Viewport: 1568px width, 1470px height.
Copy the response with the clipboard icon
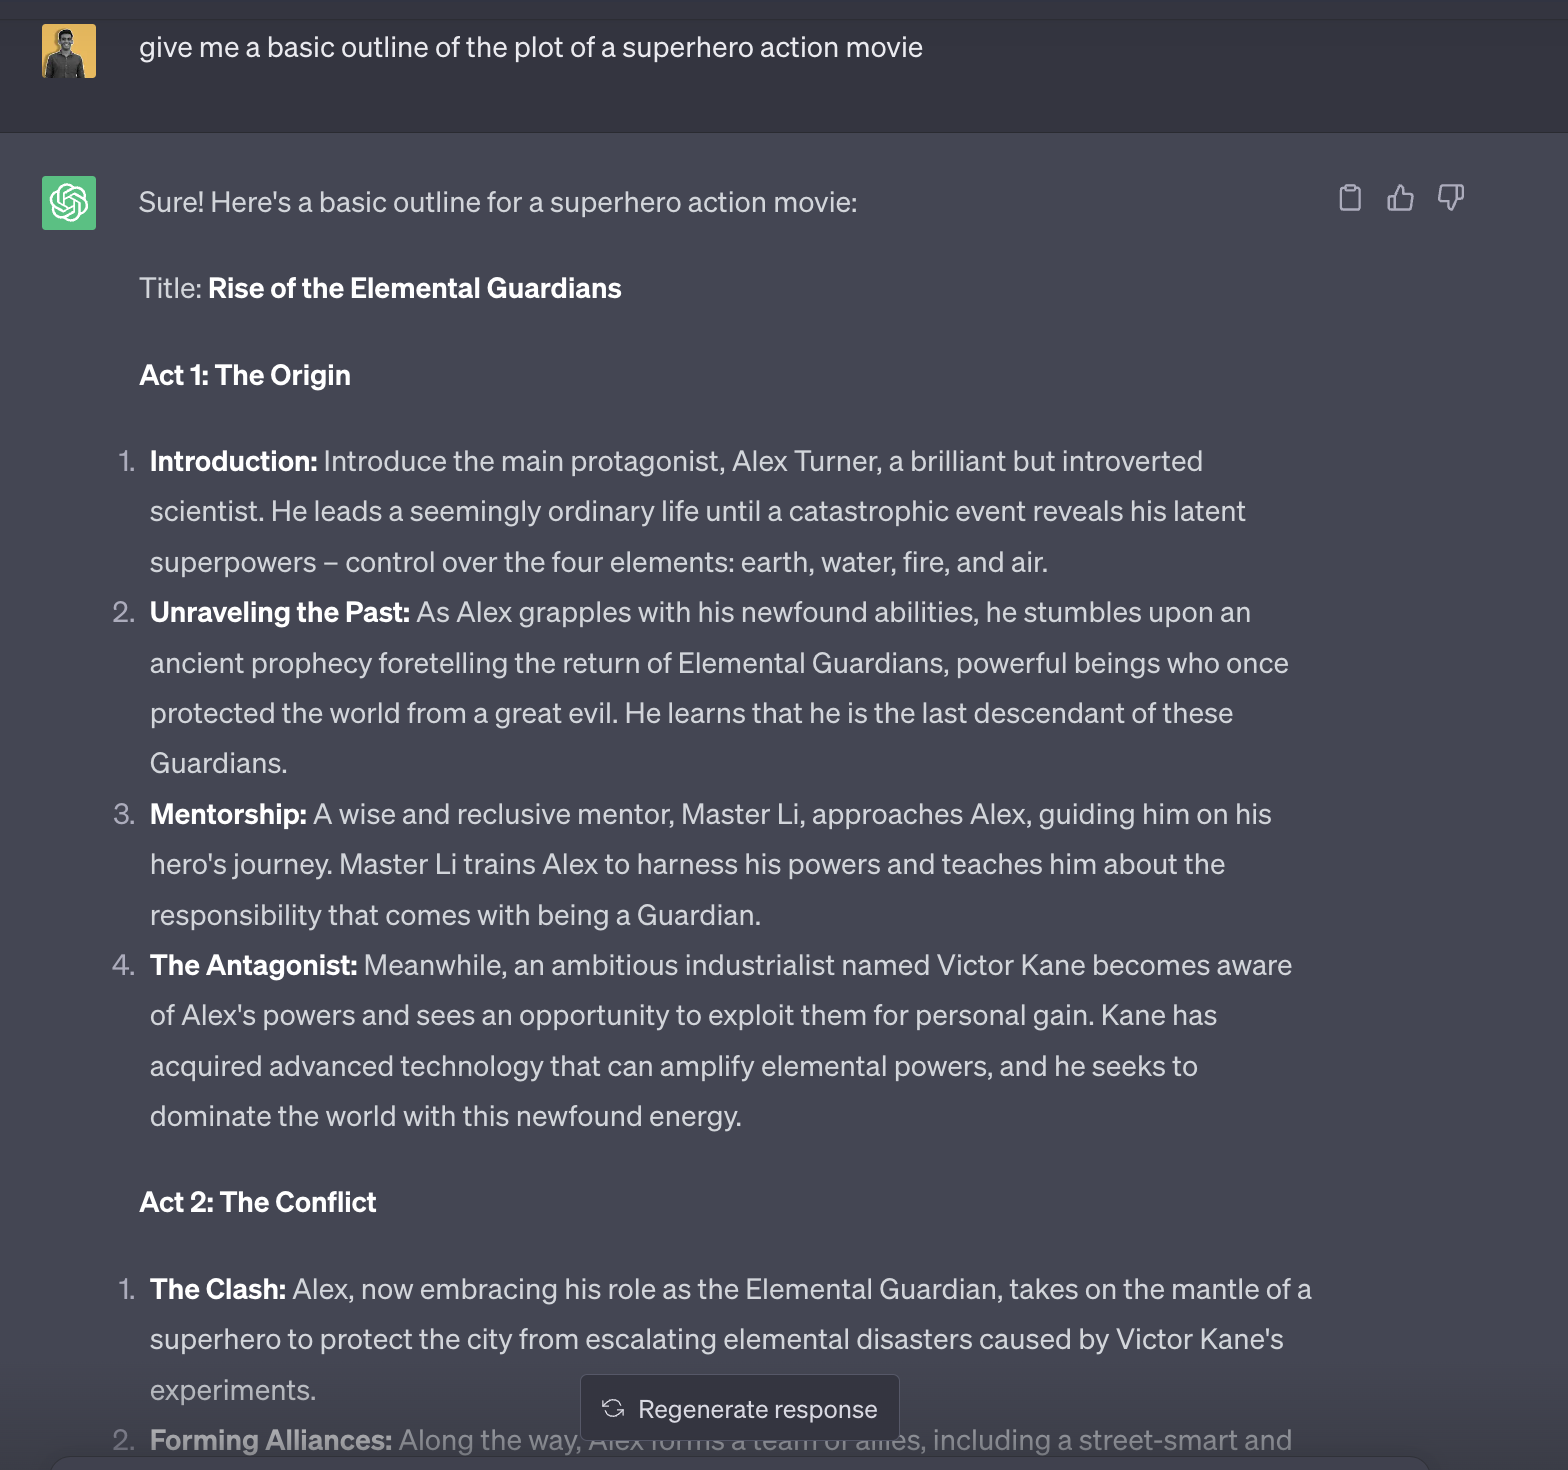(x=1350, y=198)
